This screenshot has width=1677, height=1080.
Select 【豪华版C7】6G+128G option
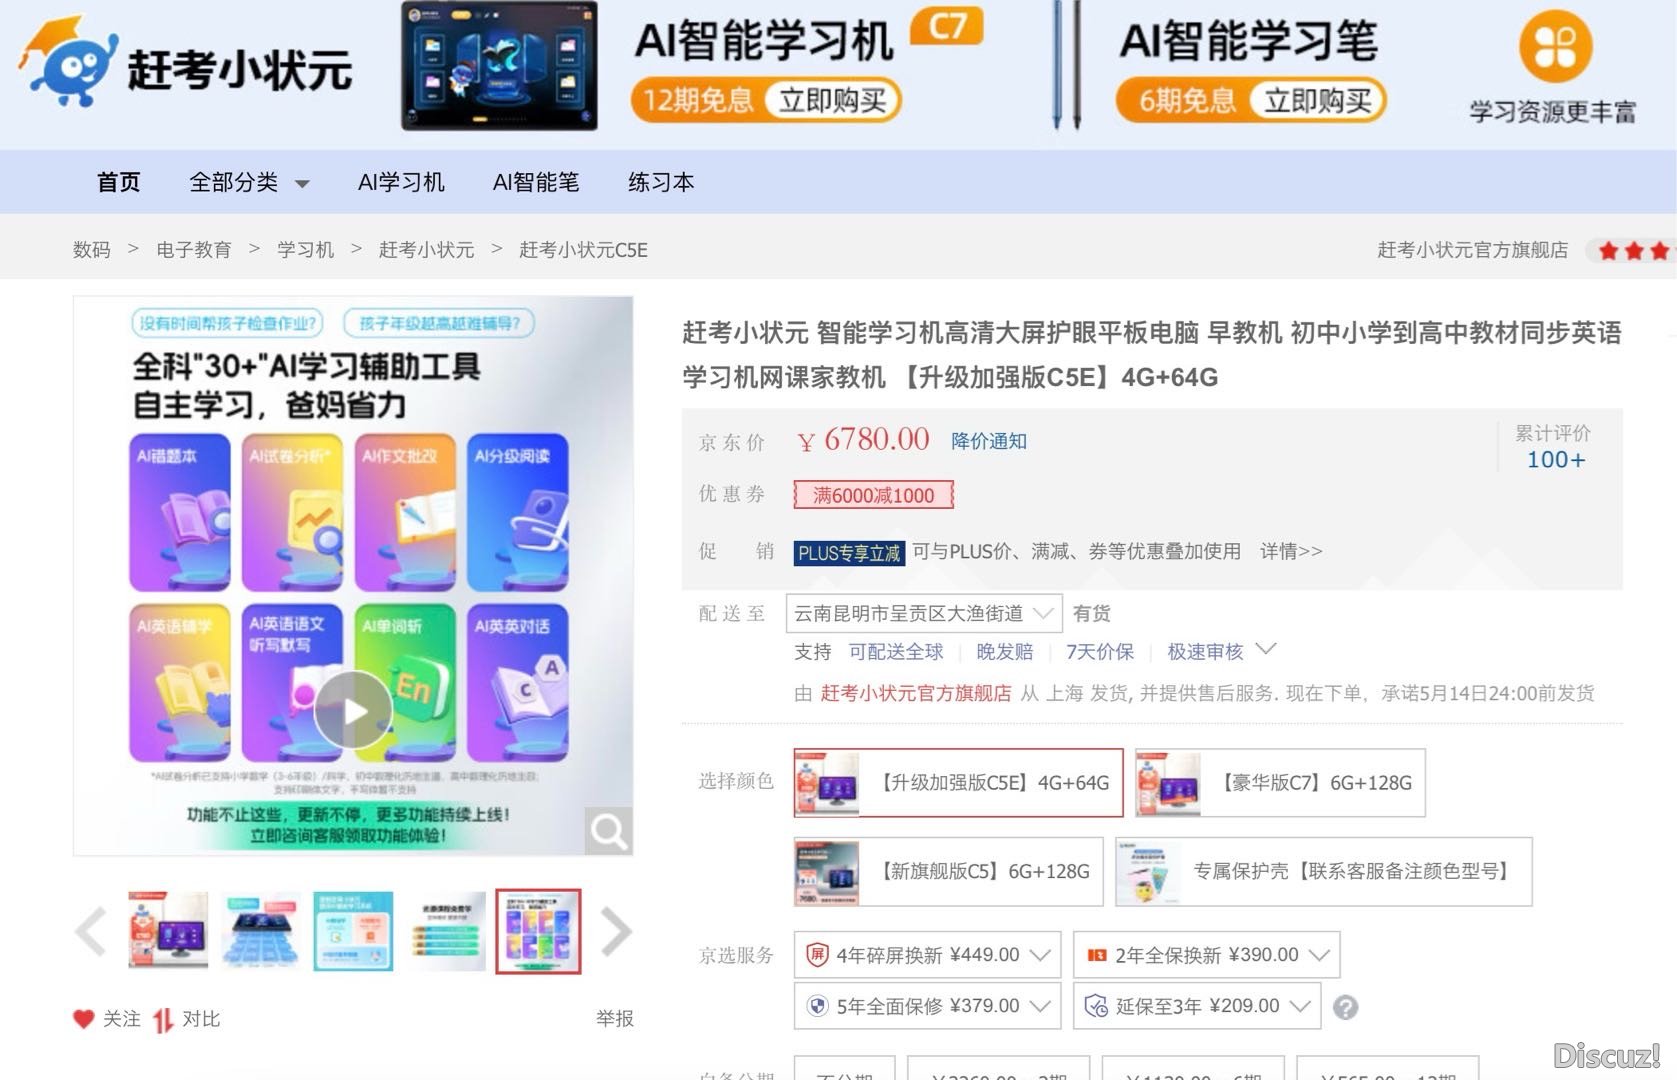(1280, 783)
